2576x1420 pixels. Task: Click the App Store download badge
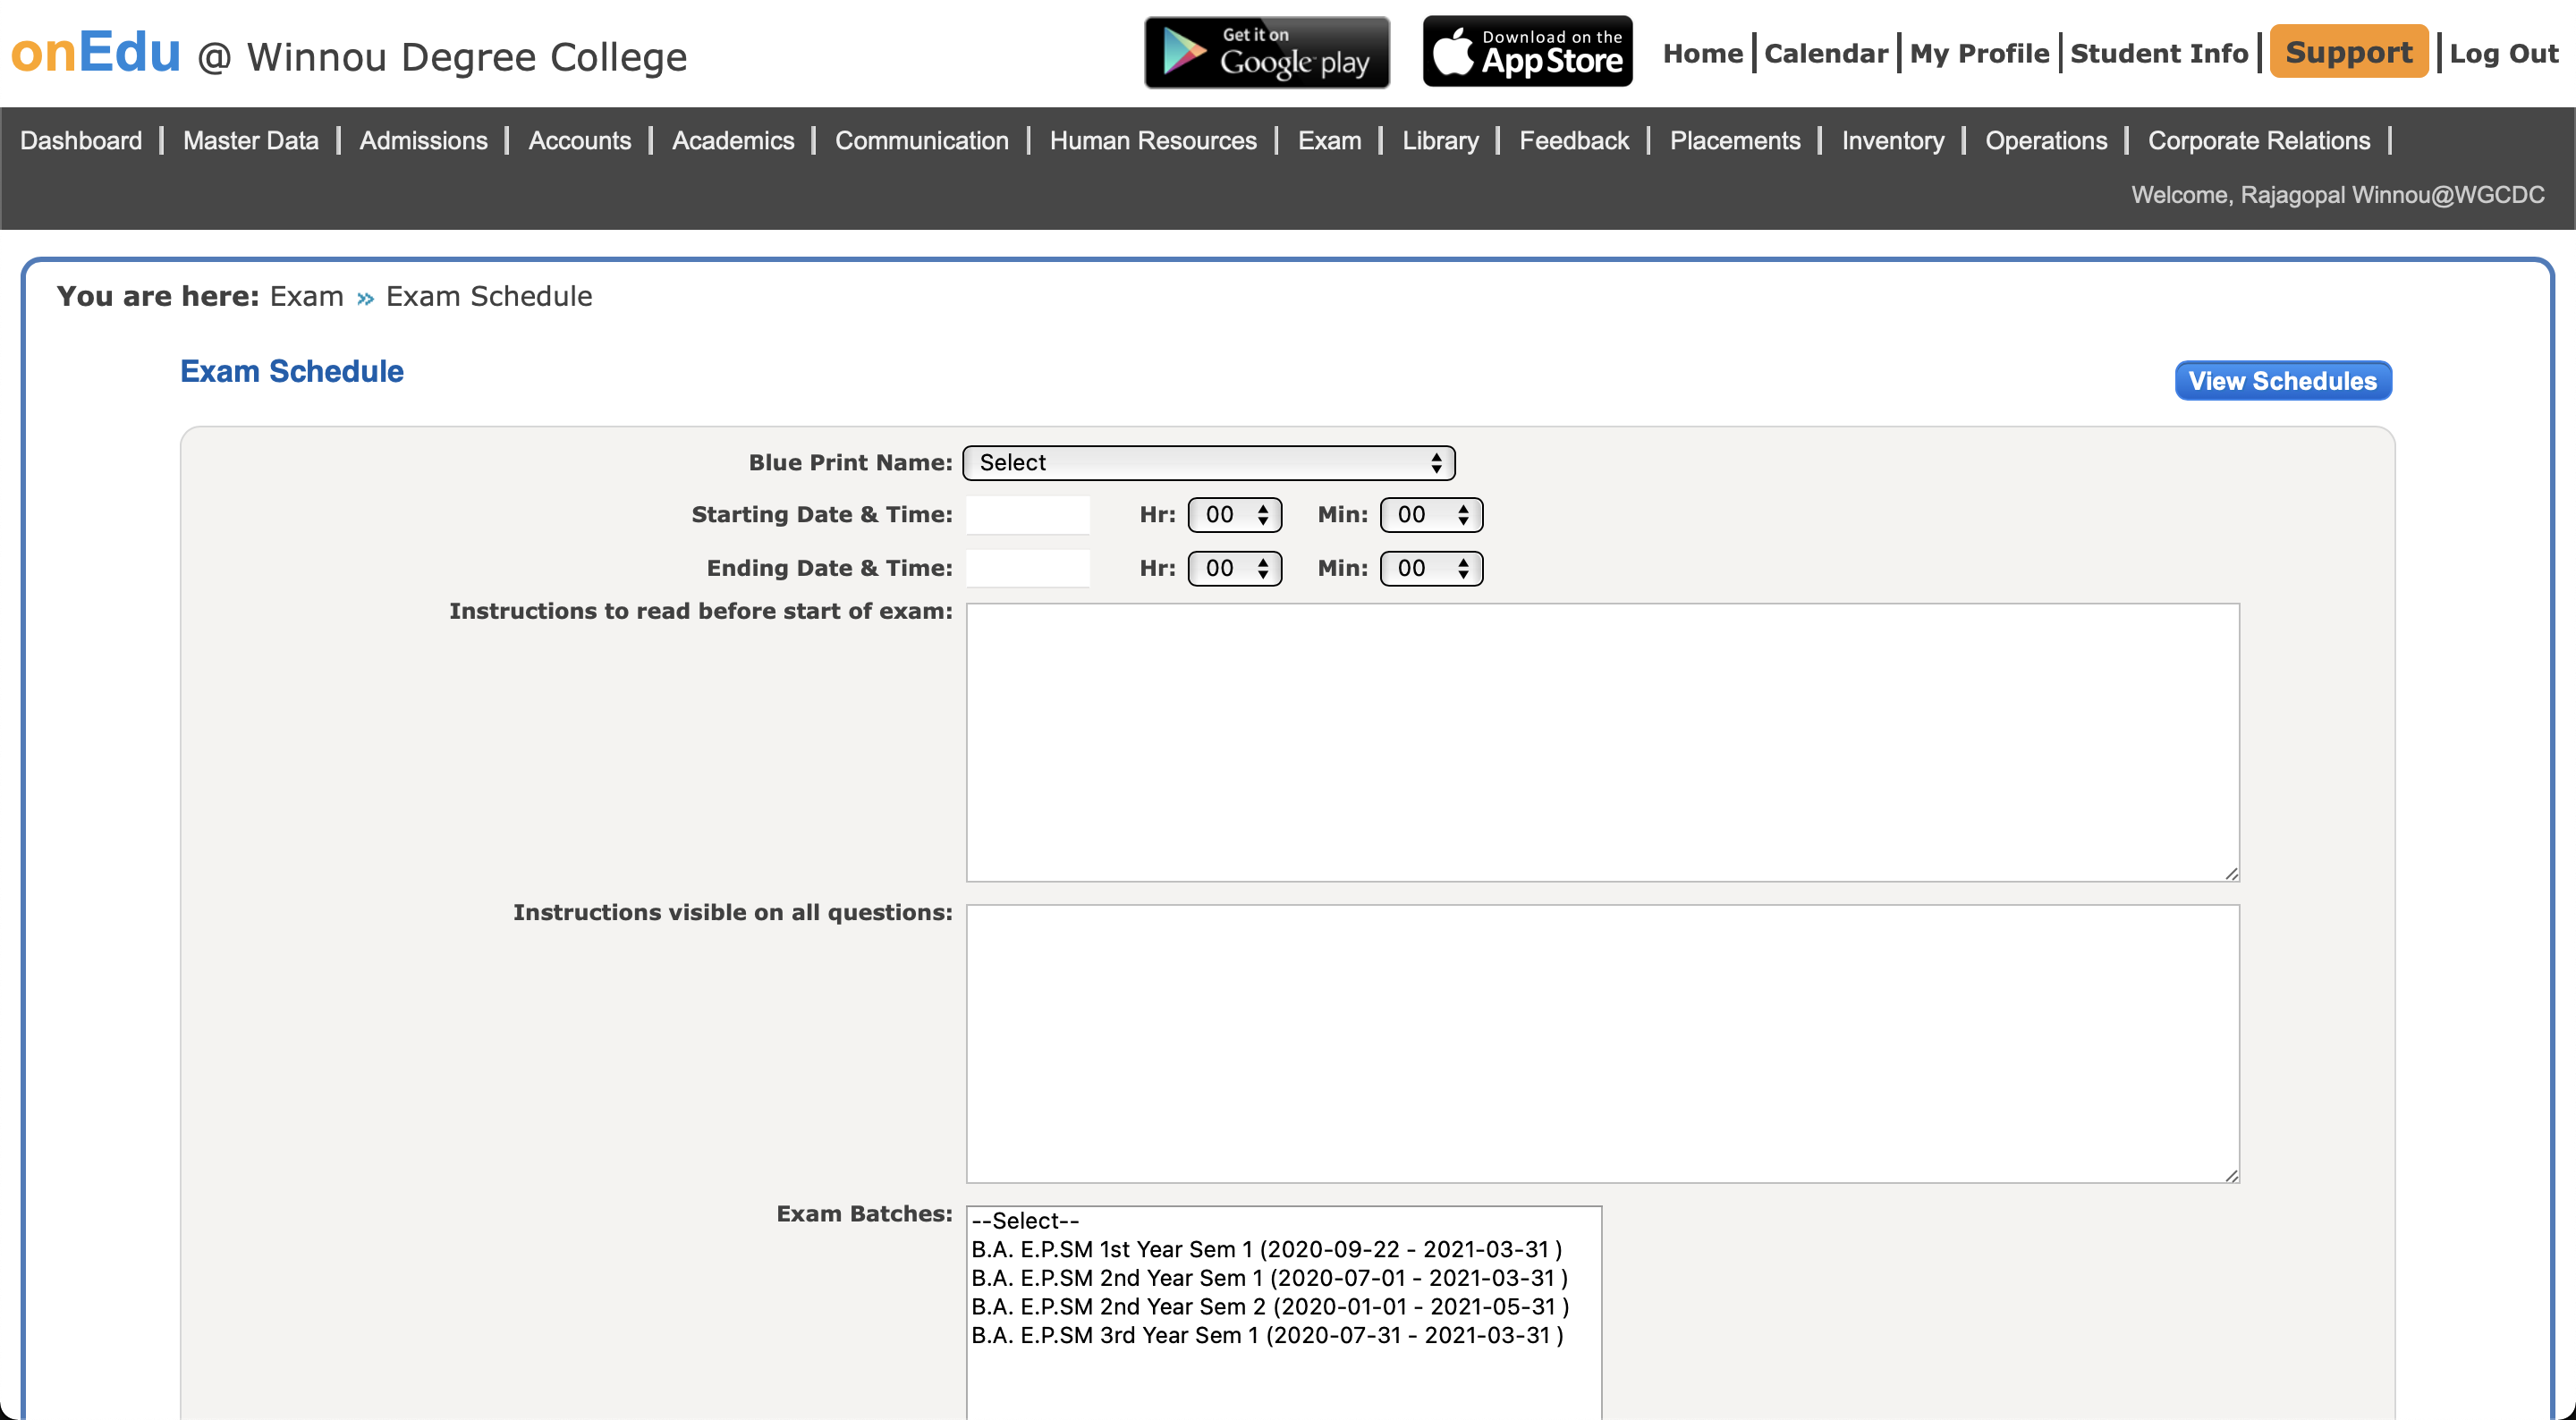pos(1527,52)
